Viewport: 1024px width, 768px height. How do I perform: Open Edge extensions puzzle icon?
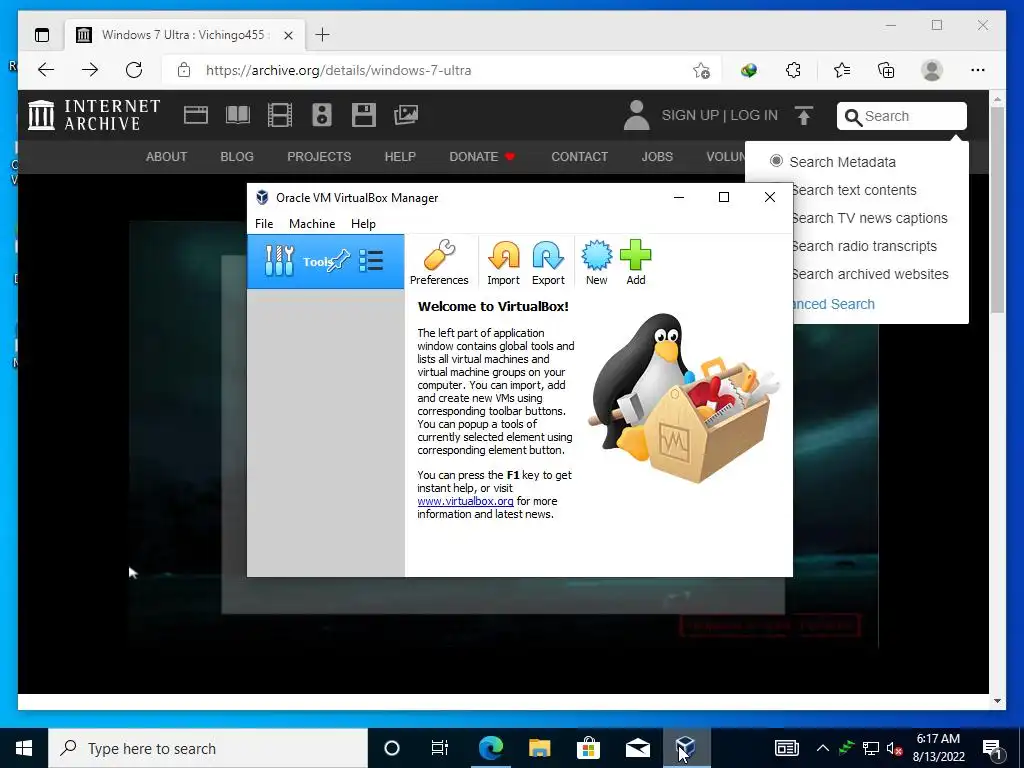[793, 70]
